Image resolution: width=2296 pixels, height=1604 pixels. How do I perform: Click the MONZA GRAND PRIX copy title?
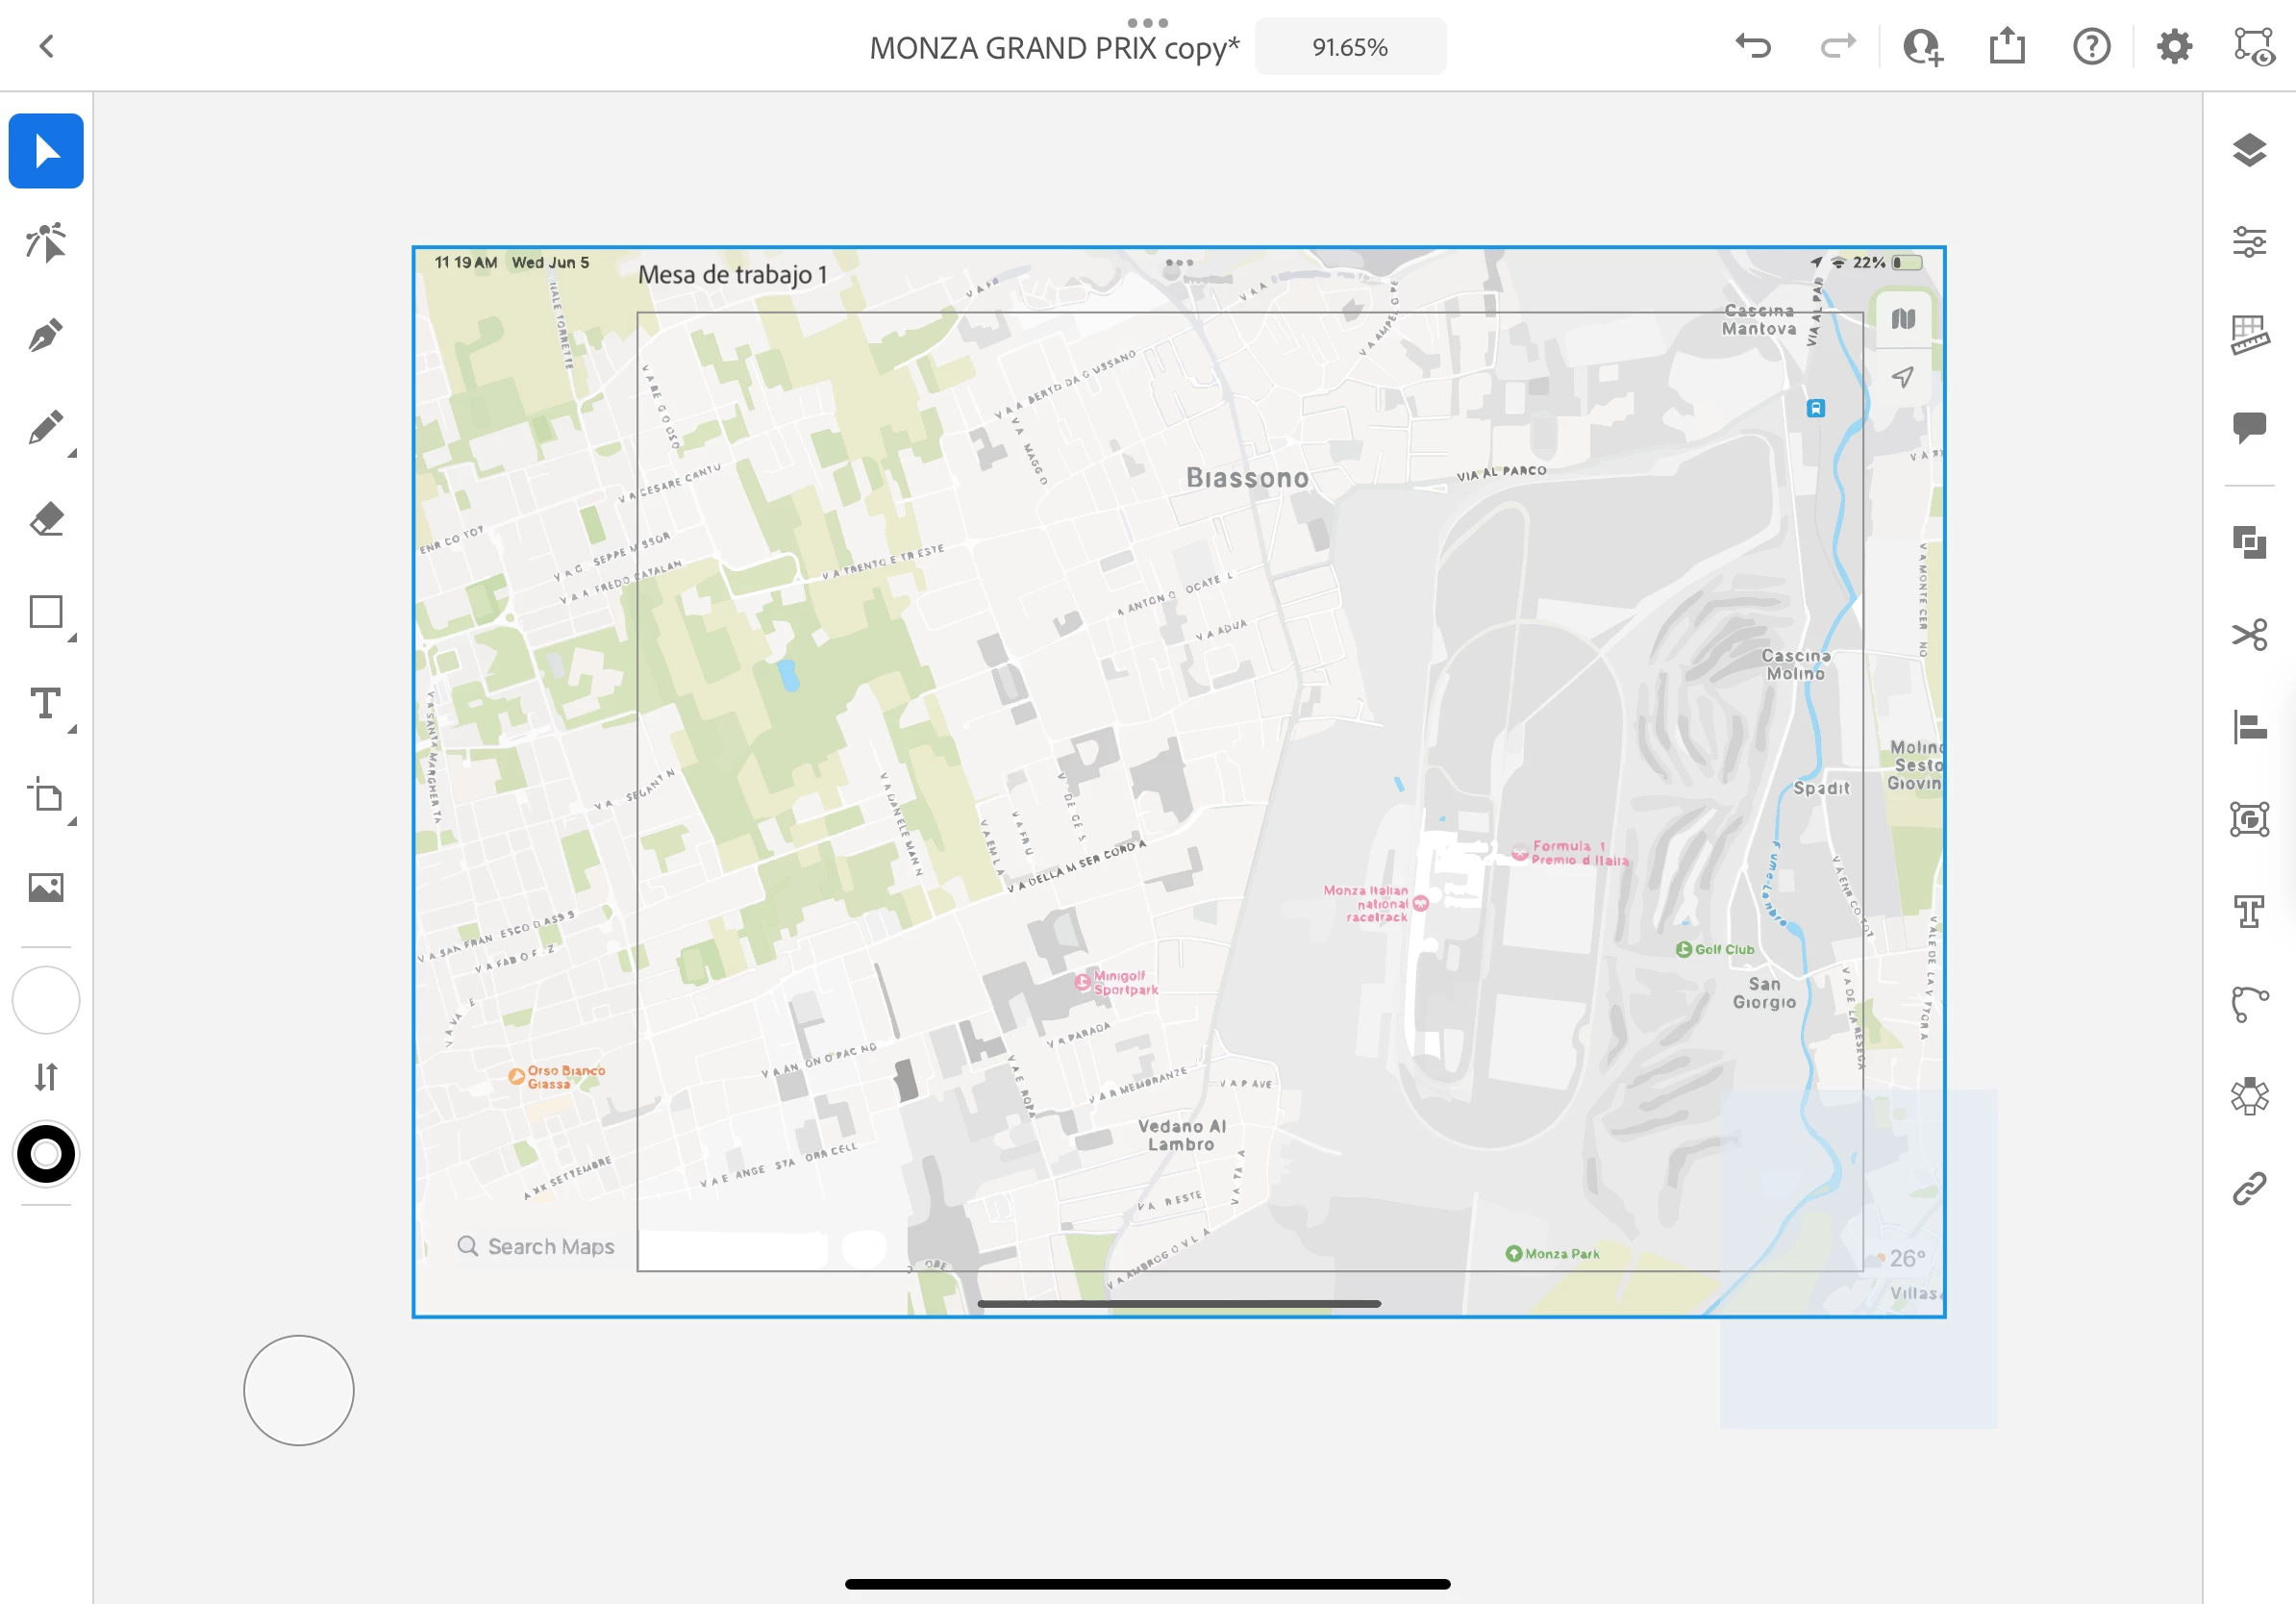pyautogui.click(x=1053, y=48)
